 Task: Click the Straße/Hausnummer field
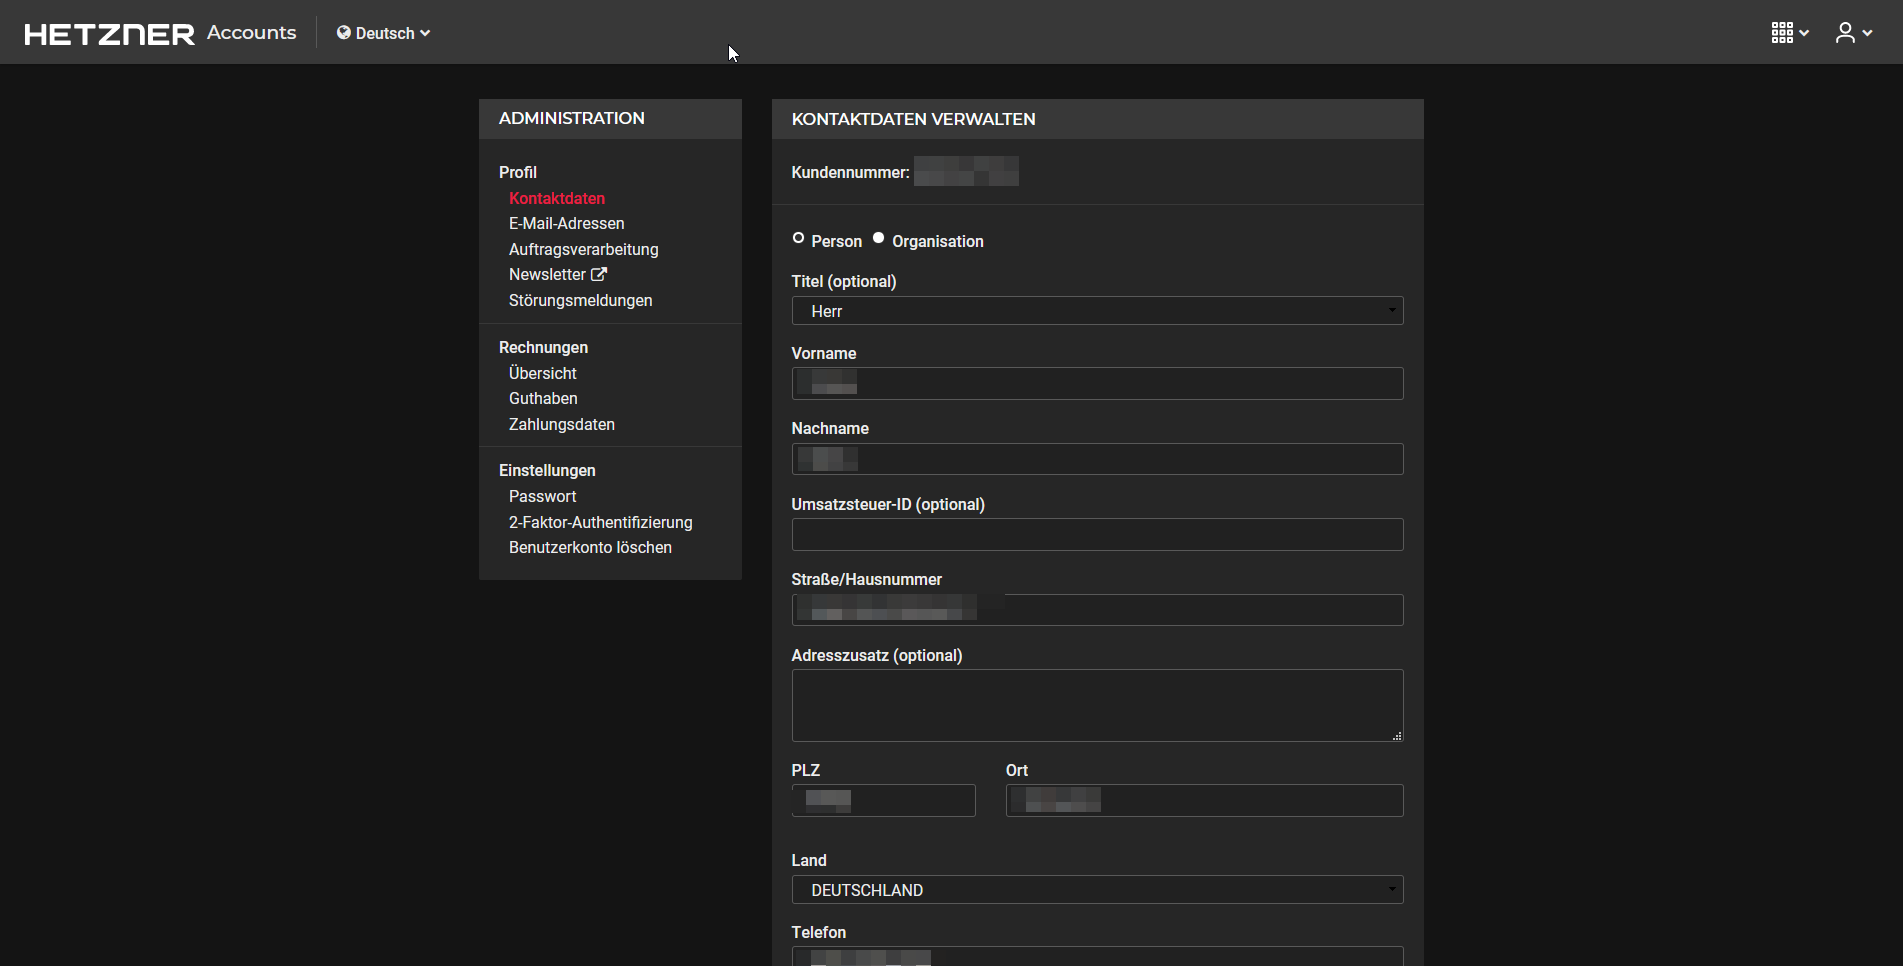coord(1097,610)
